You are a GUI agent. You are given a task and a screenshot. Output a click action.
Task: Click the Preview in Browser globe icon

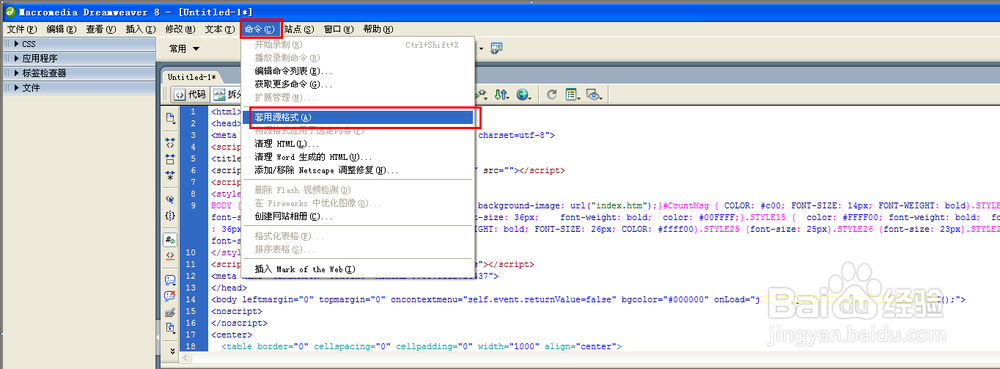pos(524,95)
